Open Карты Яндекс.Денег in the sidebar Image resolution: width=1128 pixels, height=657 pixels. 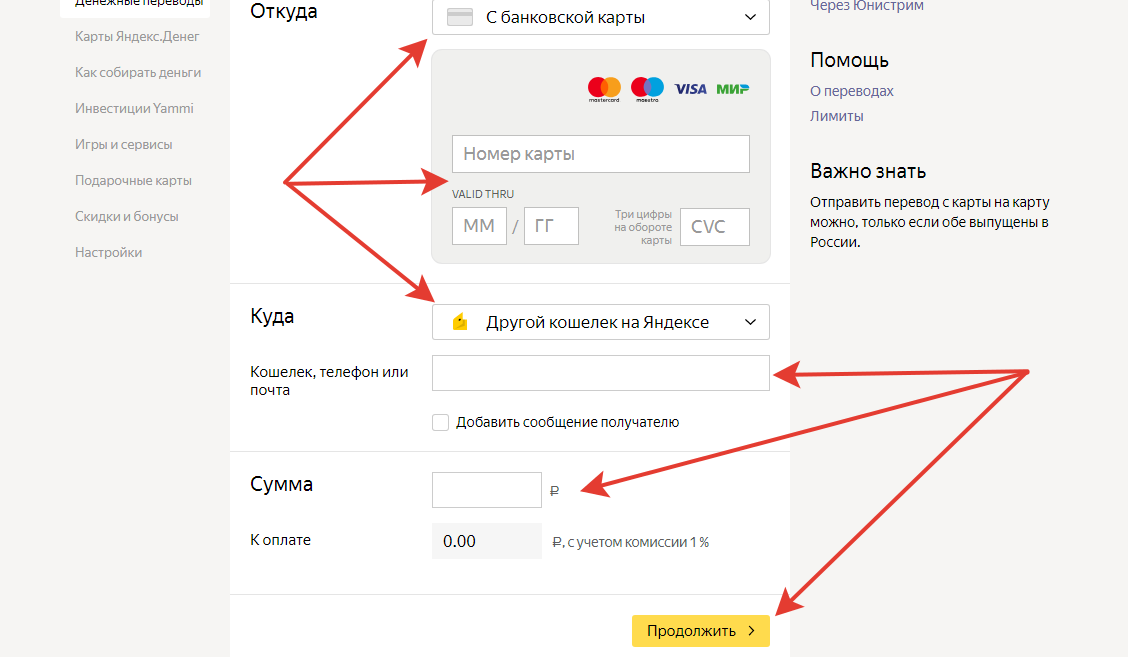click(x=137, y=37)
